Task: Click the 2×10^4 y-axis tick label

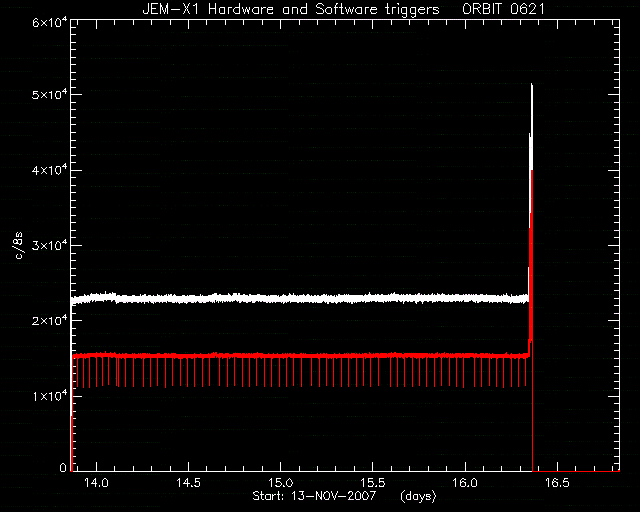Action: click(50, 321)
